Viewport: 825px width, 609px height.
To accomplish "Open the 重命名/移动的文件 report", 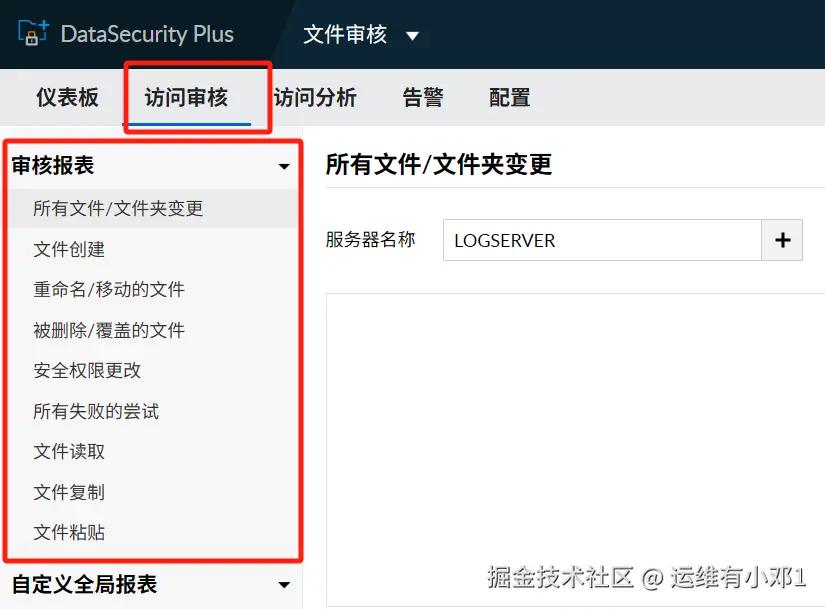I will [x=109, y=289].
